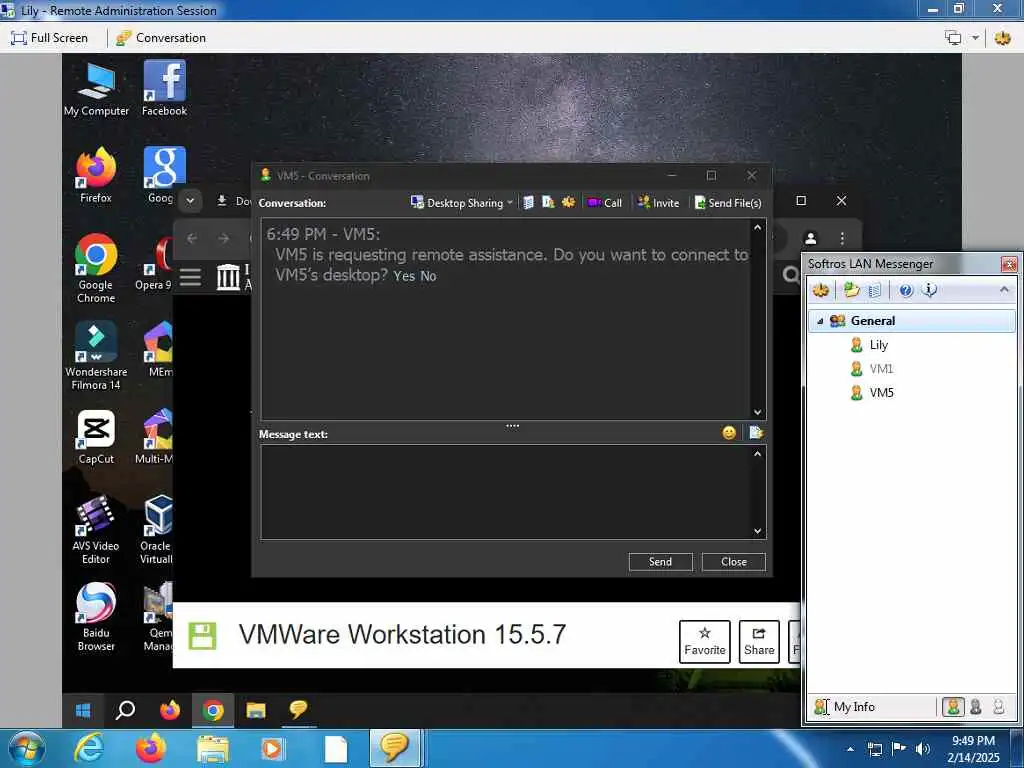Set status to Busy with dark user icon

pyautogui.click(x=976, y=707)
